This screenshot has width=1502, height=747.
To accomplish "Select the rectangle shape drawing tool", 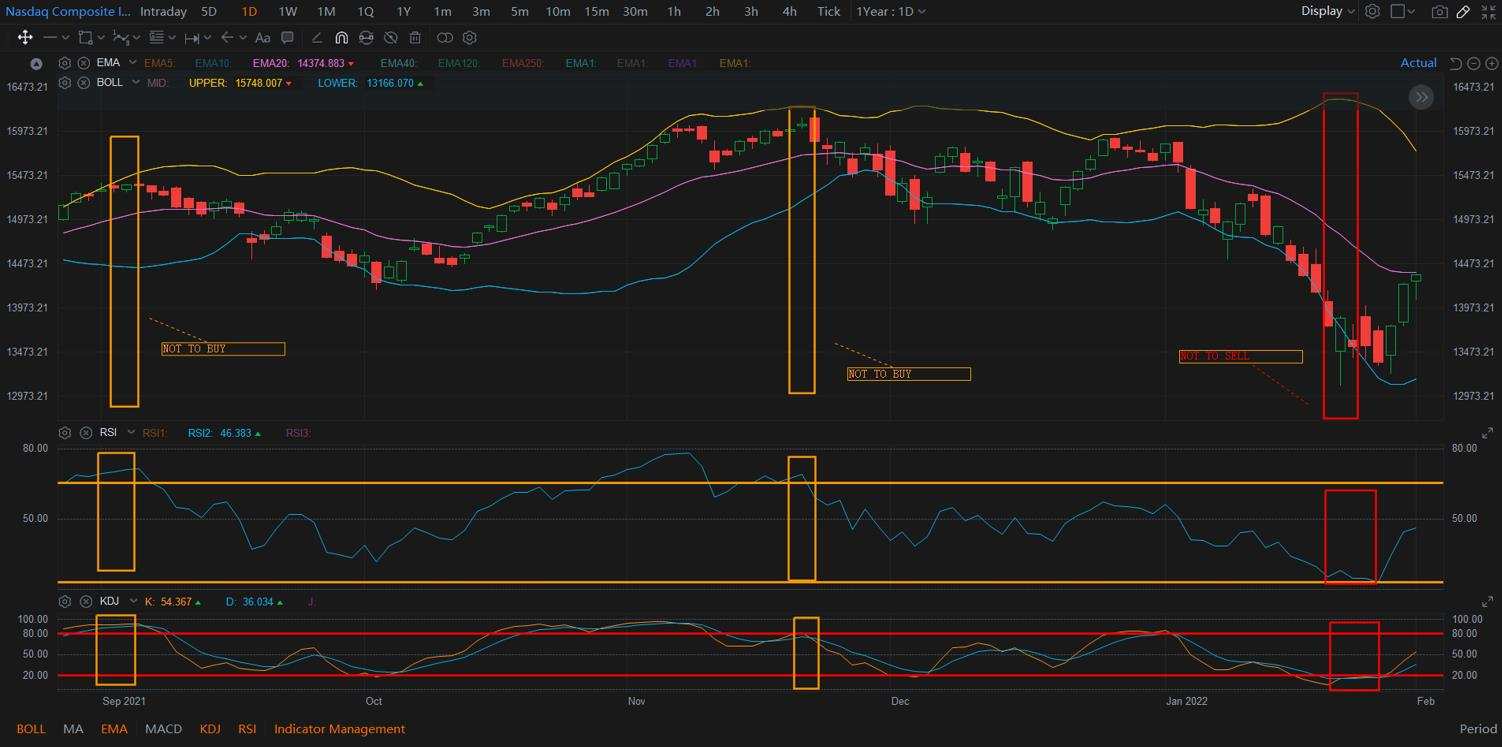I will (x=85, y=37).
